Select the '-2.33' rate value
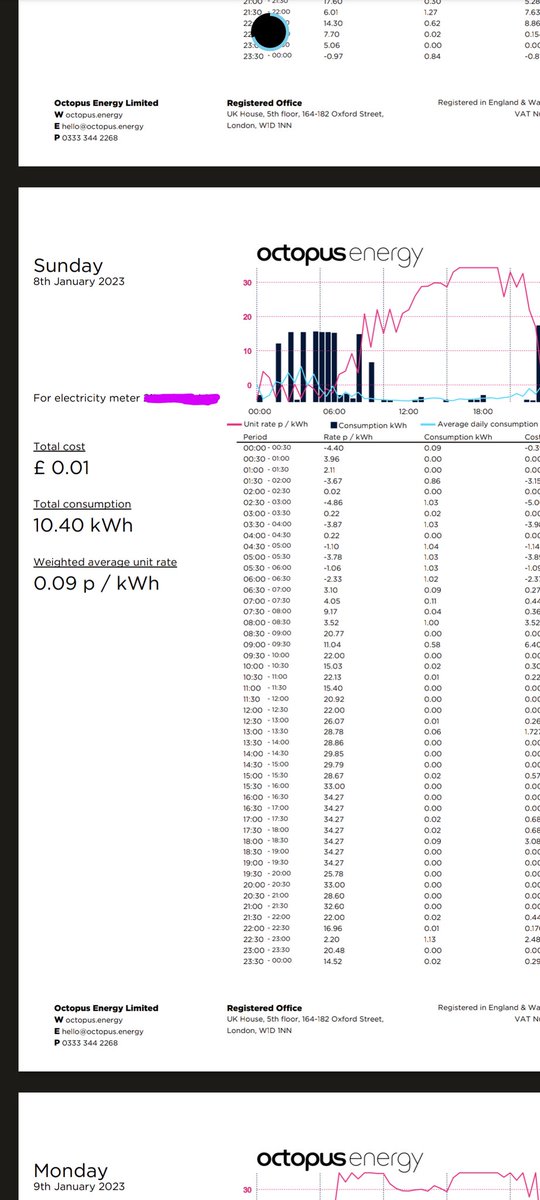The image size is (540, 1200). [x=334, y=580]
